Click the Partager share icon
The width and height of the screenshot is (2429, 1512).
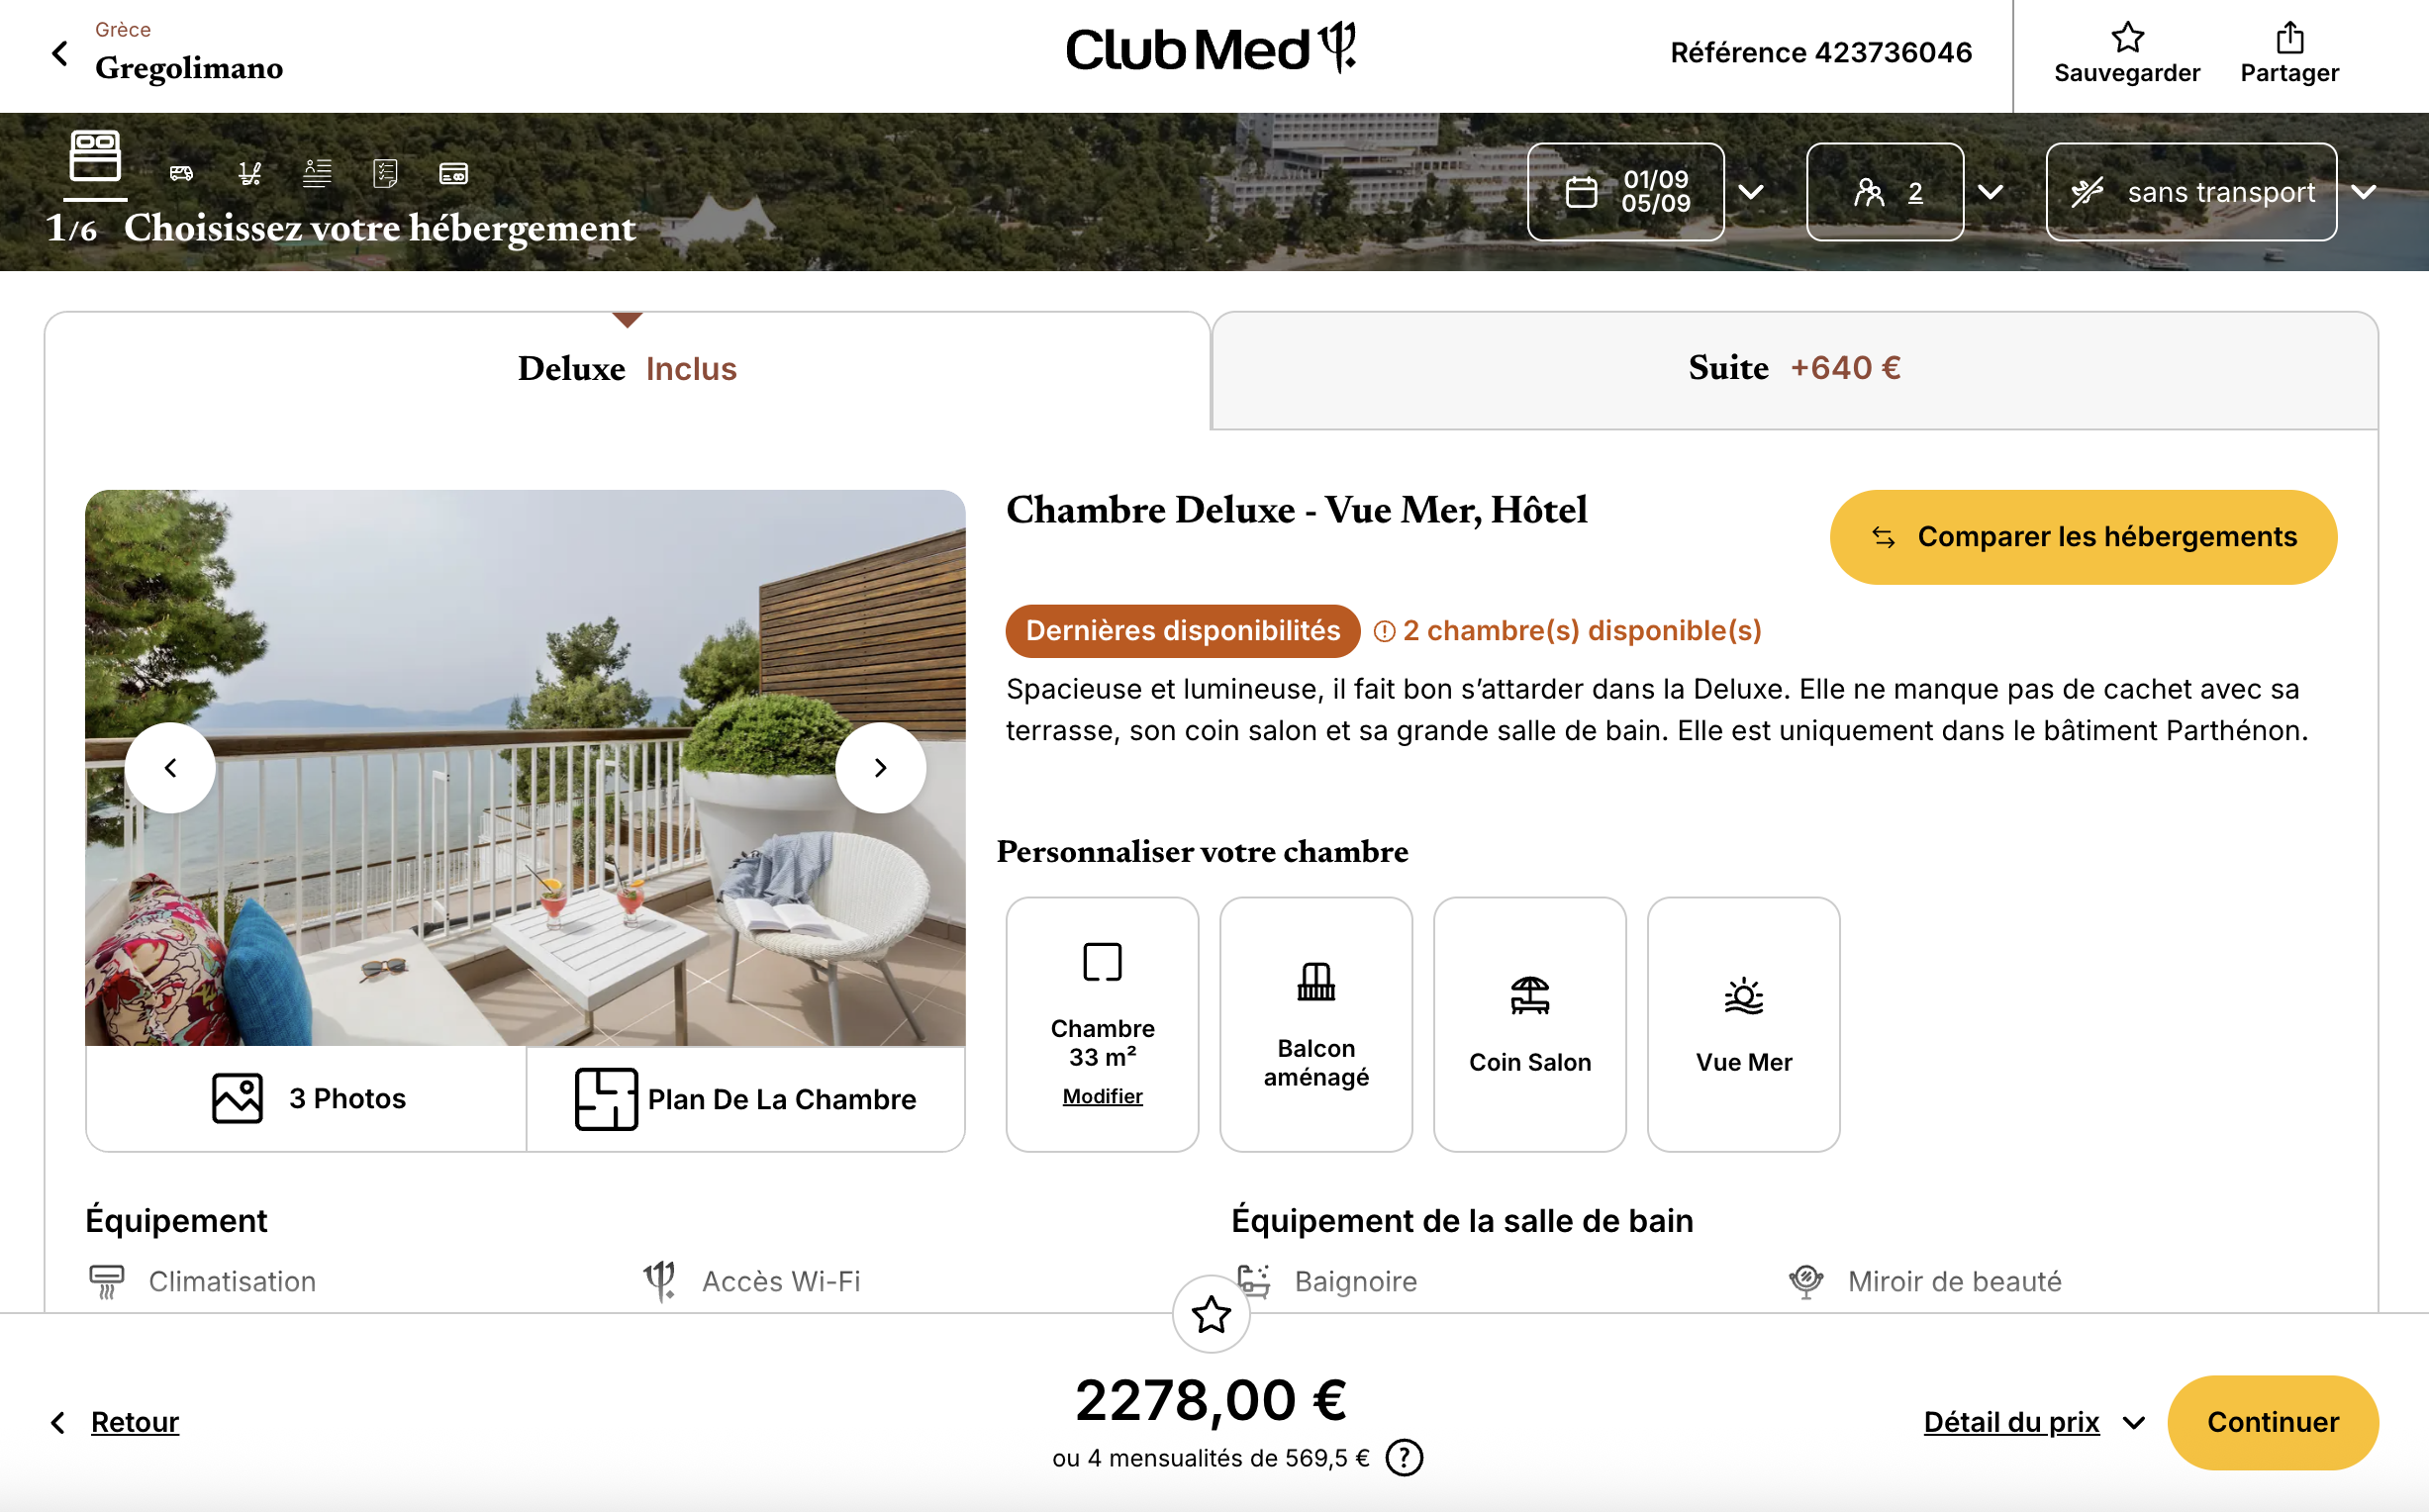[x=2289, y=39]
